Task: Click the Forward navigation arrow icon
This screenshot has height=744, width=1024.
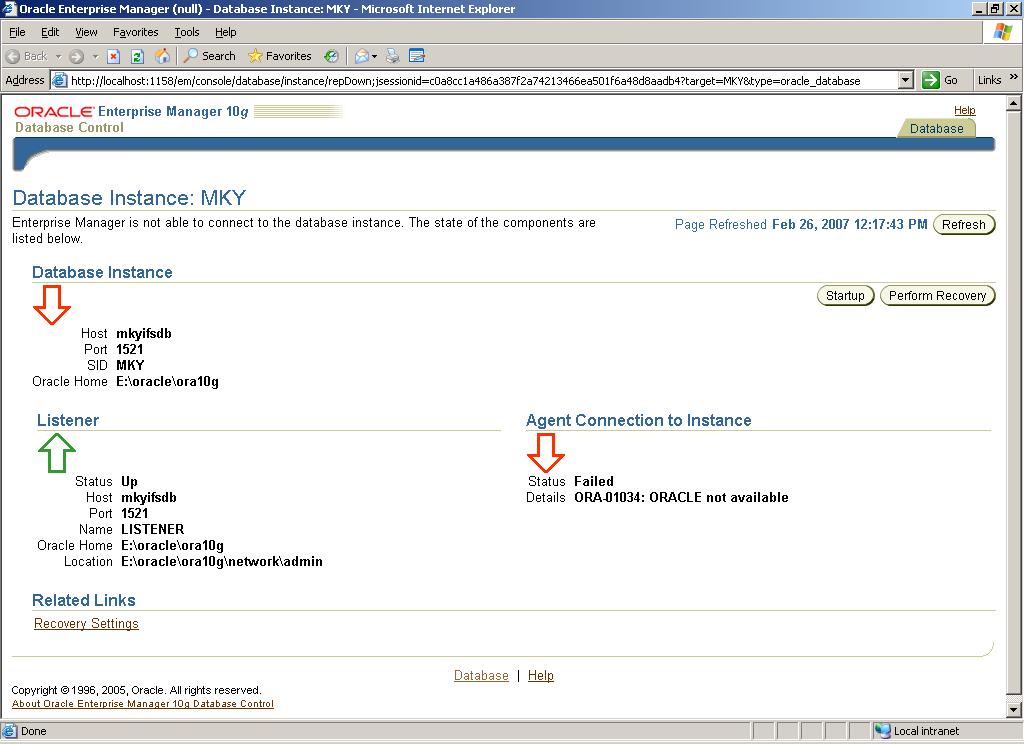Action: [x=76, y=56]
